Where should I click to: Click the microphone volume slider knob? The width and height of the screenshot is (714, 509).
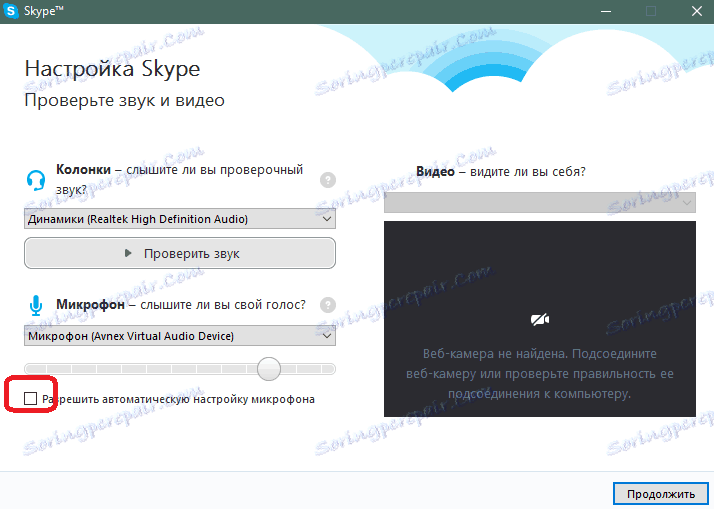[x=269, y=369]
